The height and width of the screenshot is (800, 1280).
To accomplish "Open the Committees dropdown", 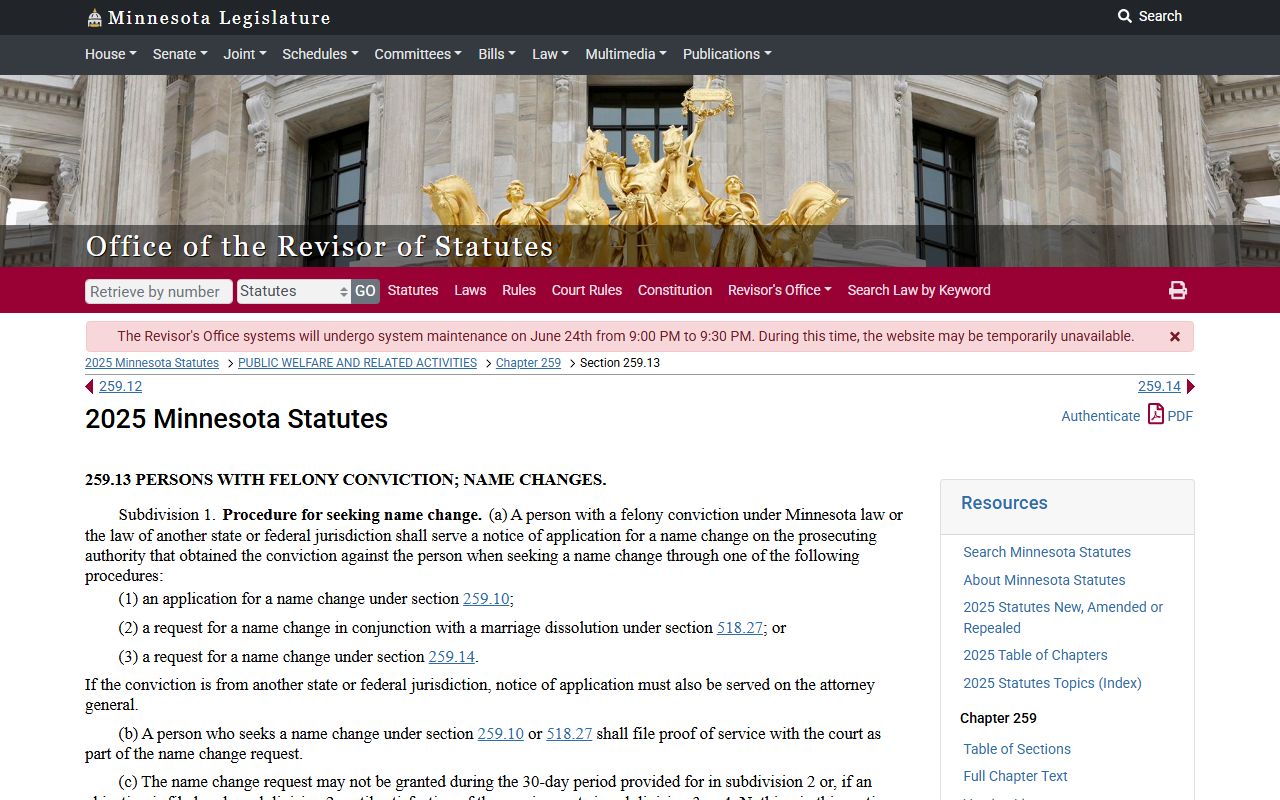I will (x=418, y=54).
